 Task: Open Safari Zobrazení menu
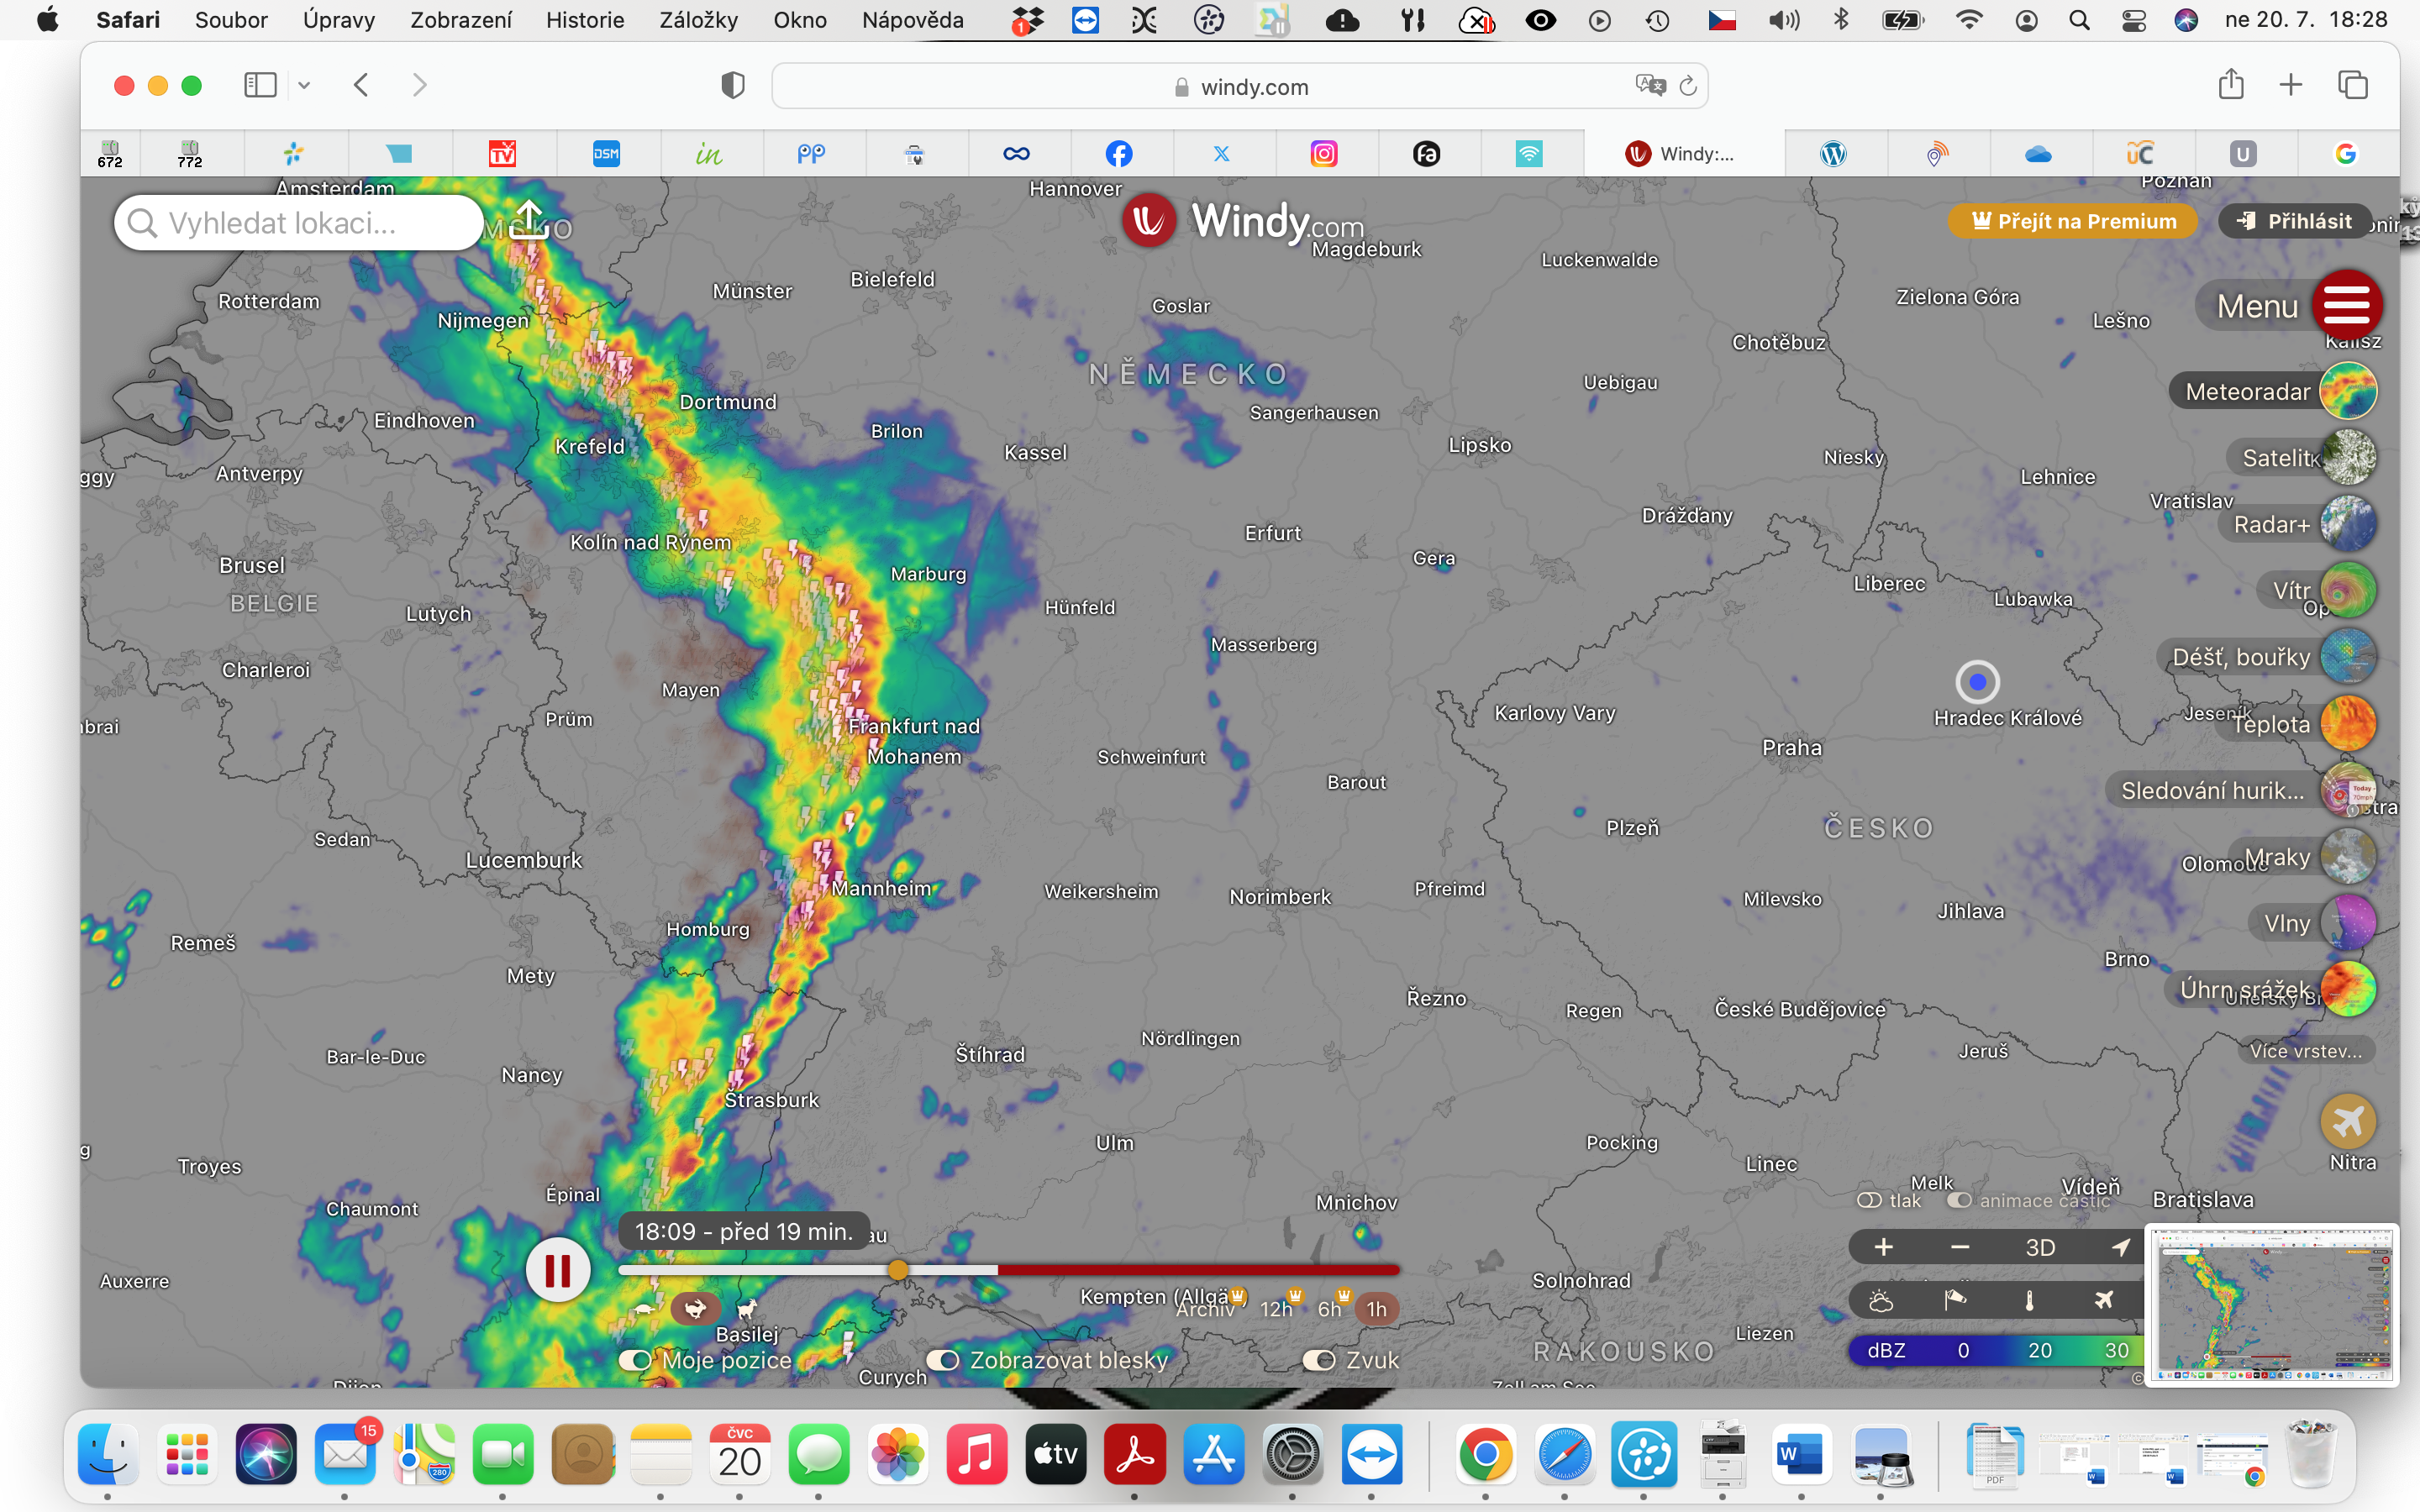pos(461,20)
